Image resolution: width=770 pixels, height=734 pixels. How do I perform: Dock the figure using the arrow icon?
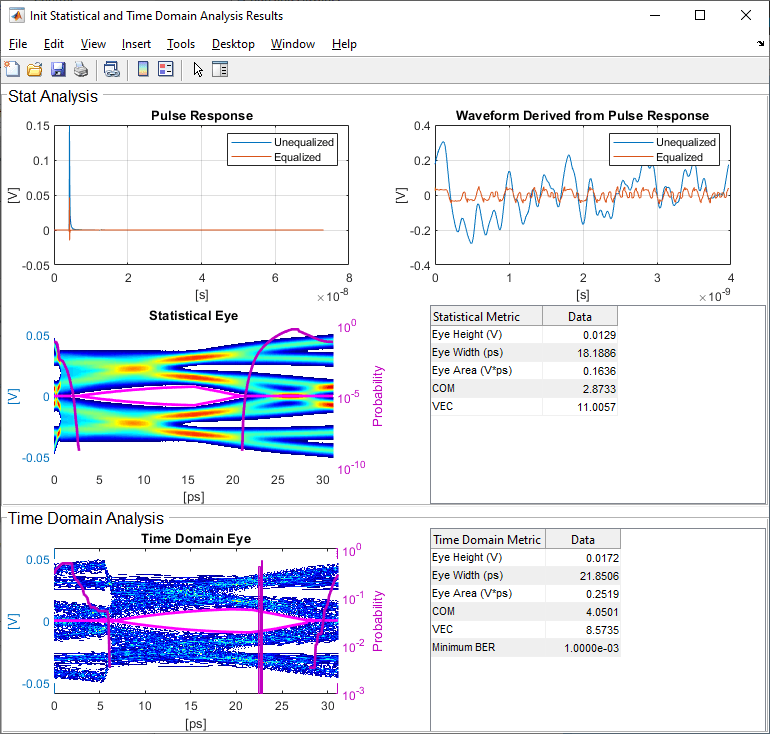pyautogui.click(x=760, y=45)
